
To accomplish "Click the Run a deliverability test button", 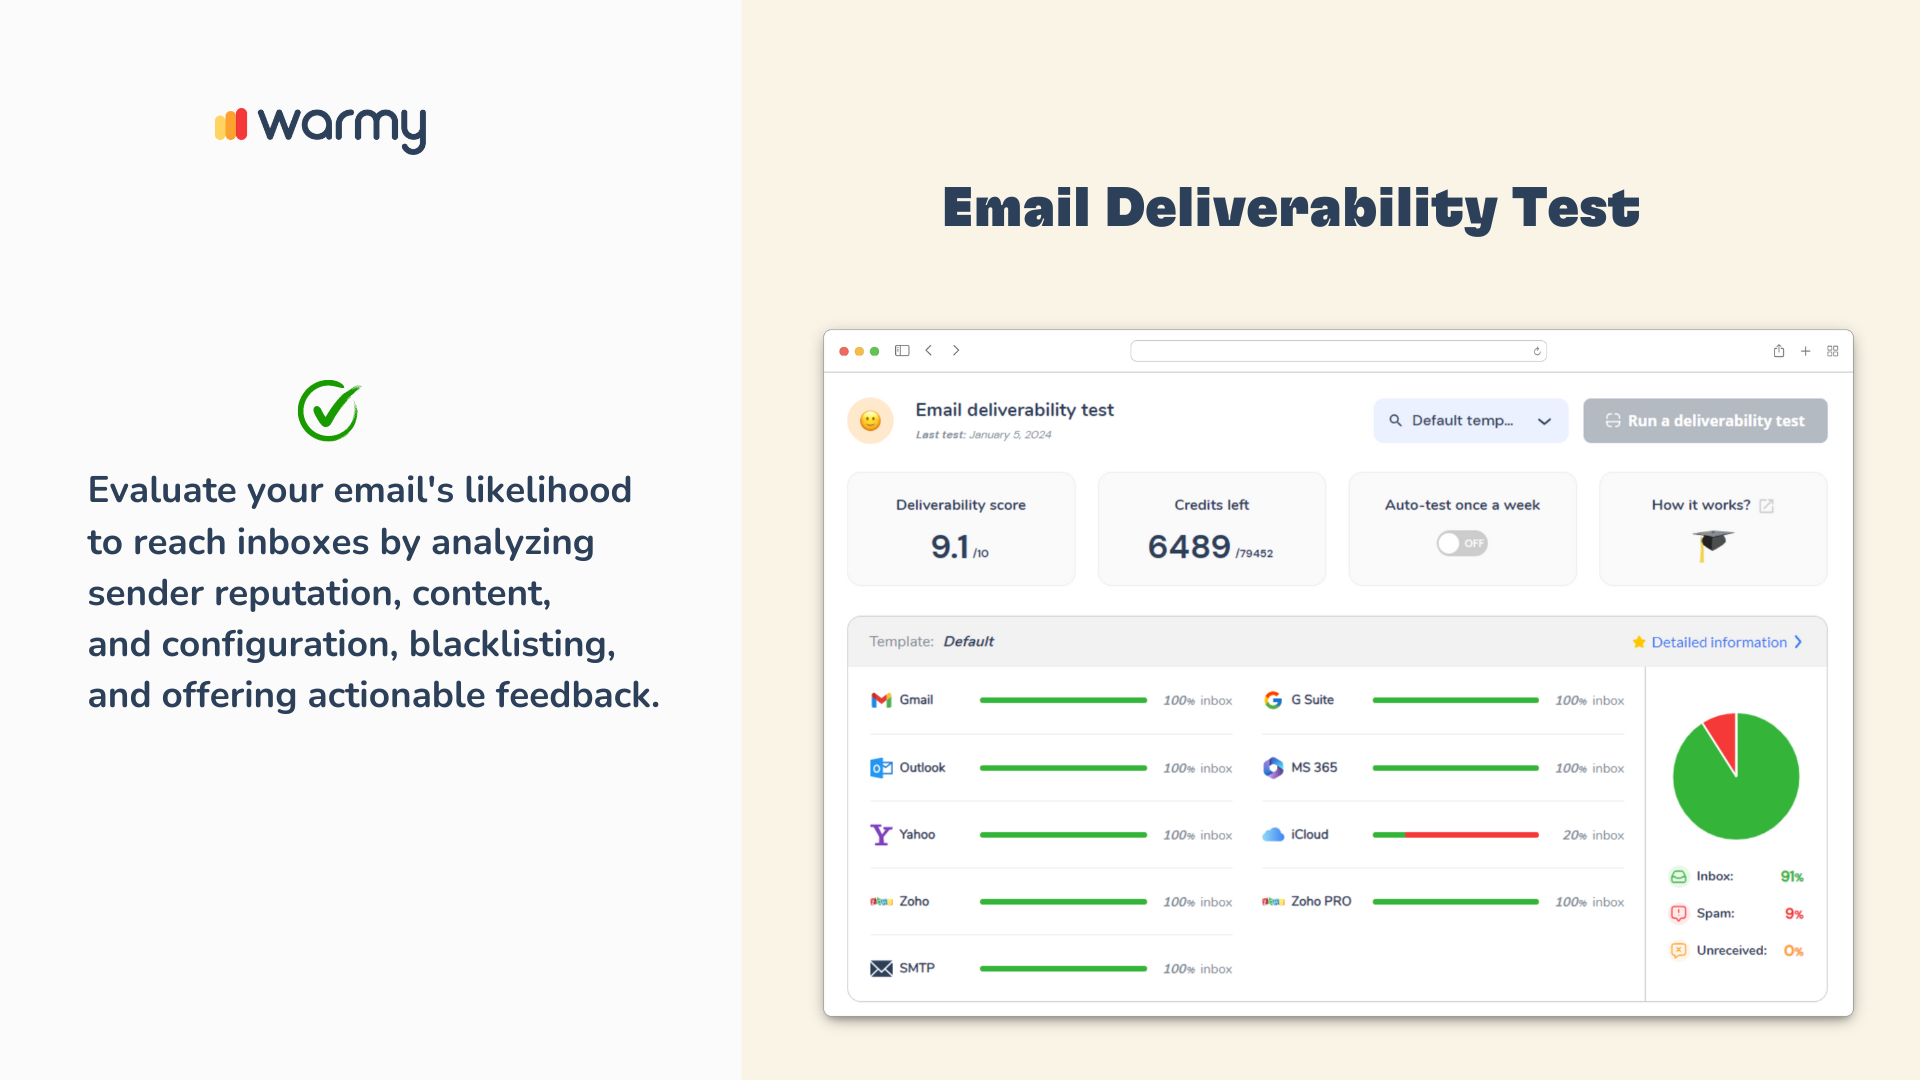I will coord(1705,421).
